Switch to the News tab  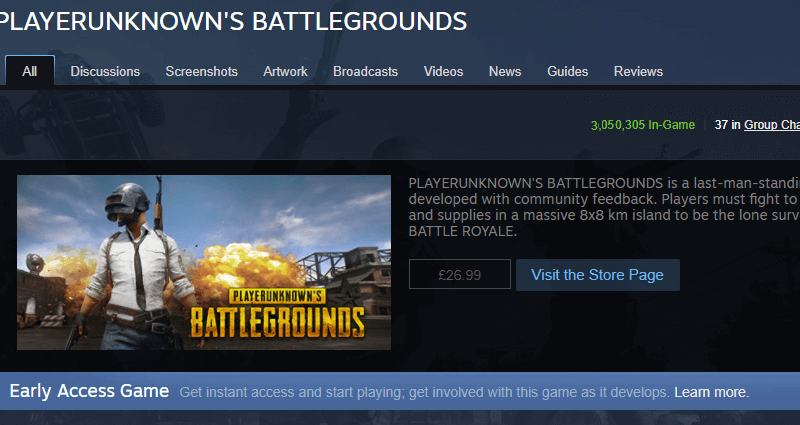coord(505,71)
